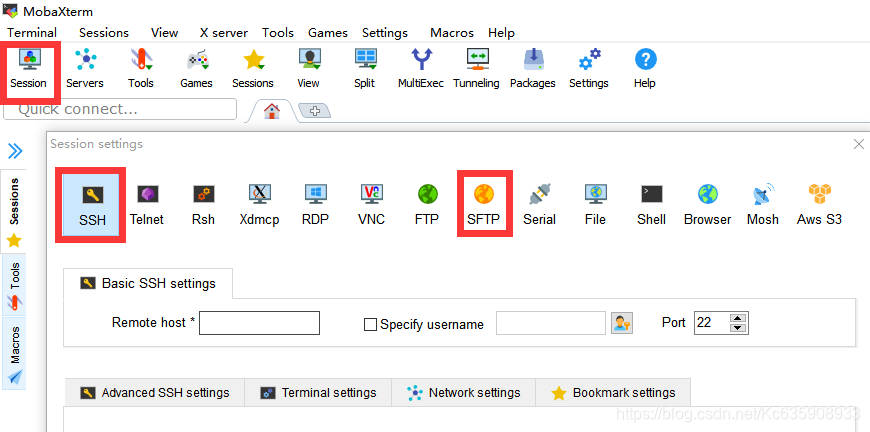Screen dimensions: 870x432
Task: Open the Sessions menu in the menu bar
Action: pos(104,33)
